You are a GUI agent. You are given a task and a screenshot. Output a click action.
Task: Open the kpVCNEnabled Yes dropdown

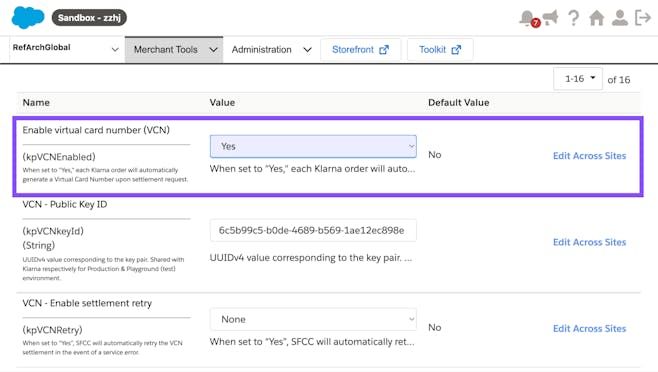point(313,146)
